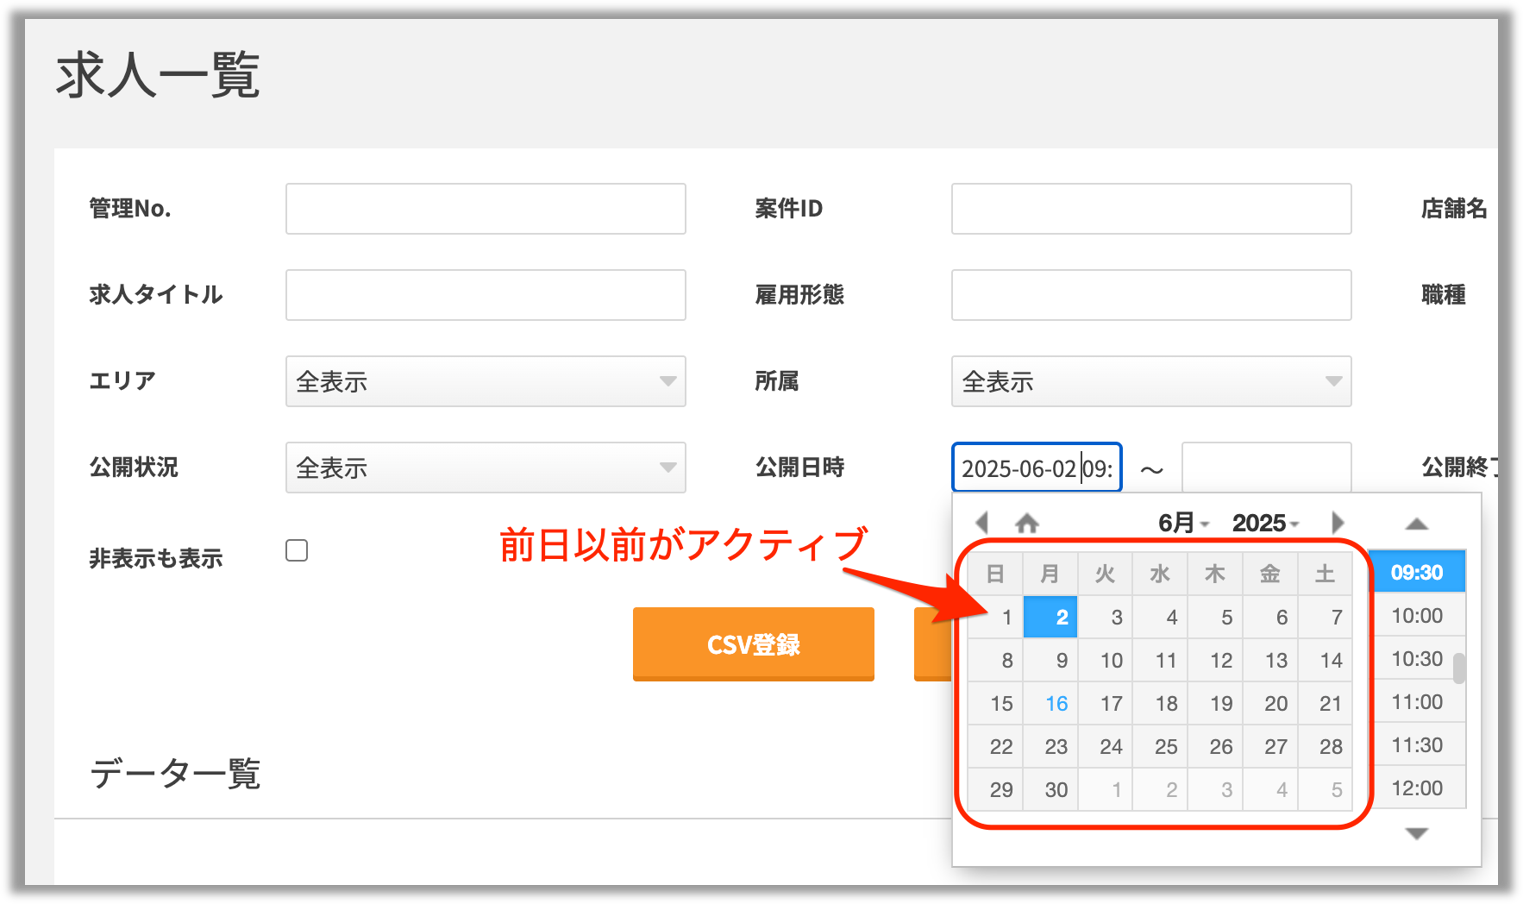Viewport: 1523px width, 904px height.
Task: Select June 1 in the calendar
Action: pyautogui.click(x=1000, y=617)
